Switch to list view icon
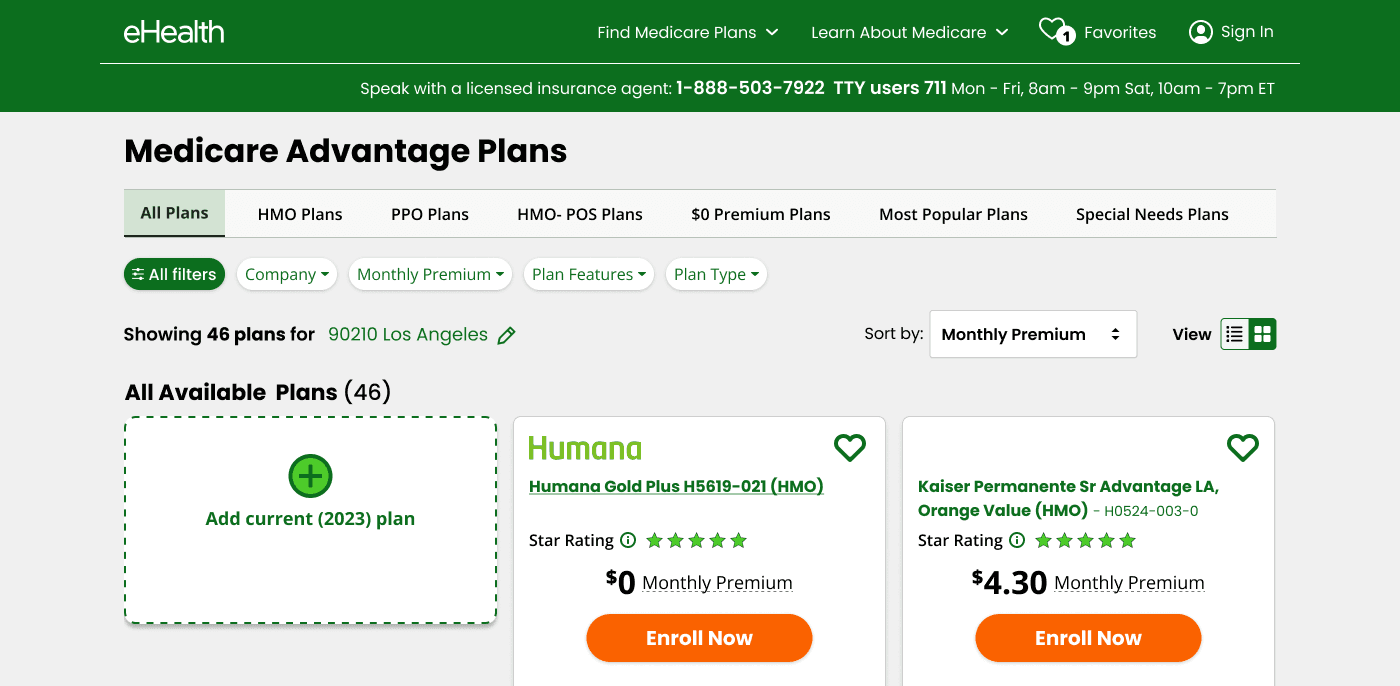Image resolution: width=1400 pixels, height=686 pixels. point(1235,334)
